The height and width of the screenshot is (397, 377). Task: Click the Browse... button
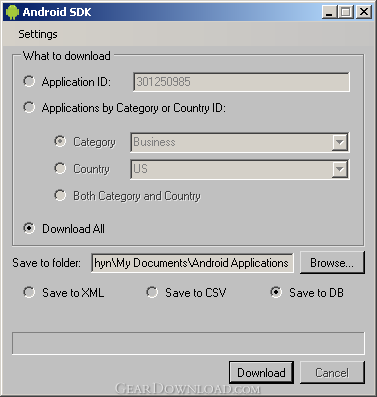click(332, 263)
